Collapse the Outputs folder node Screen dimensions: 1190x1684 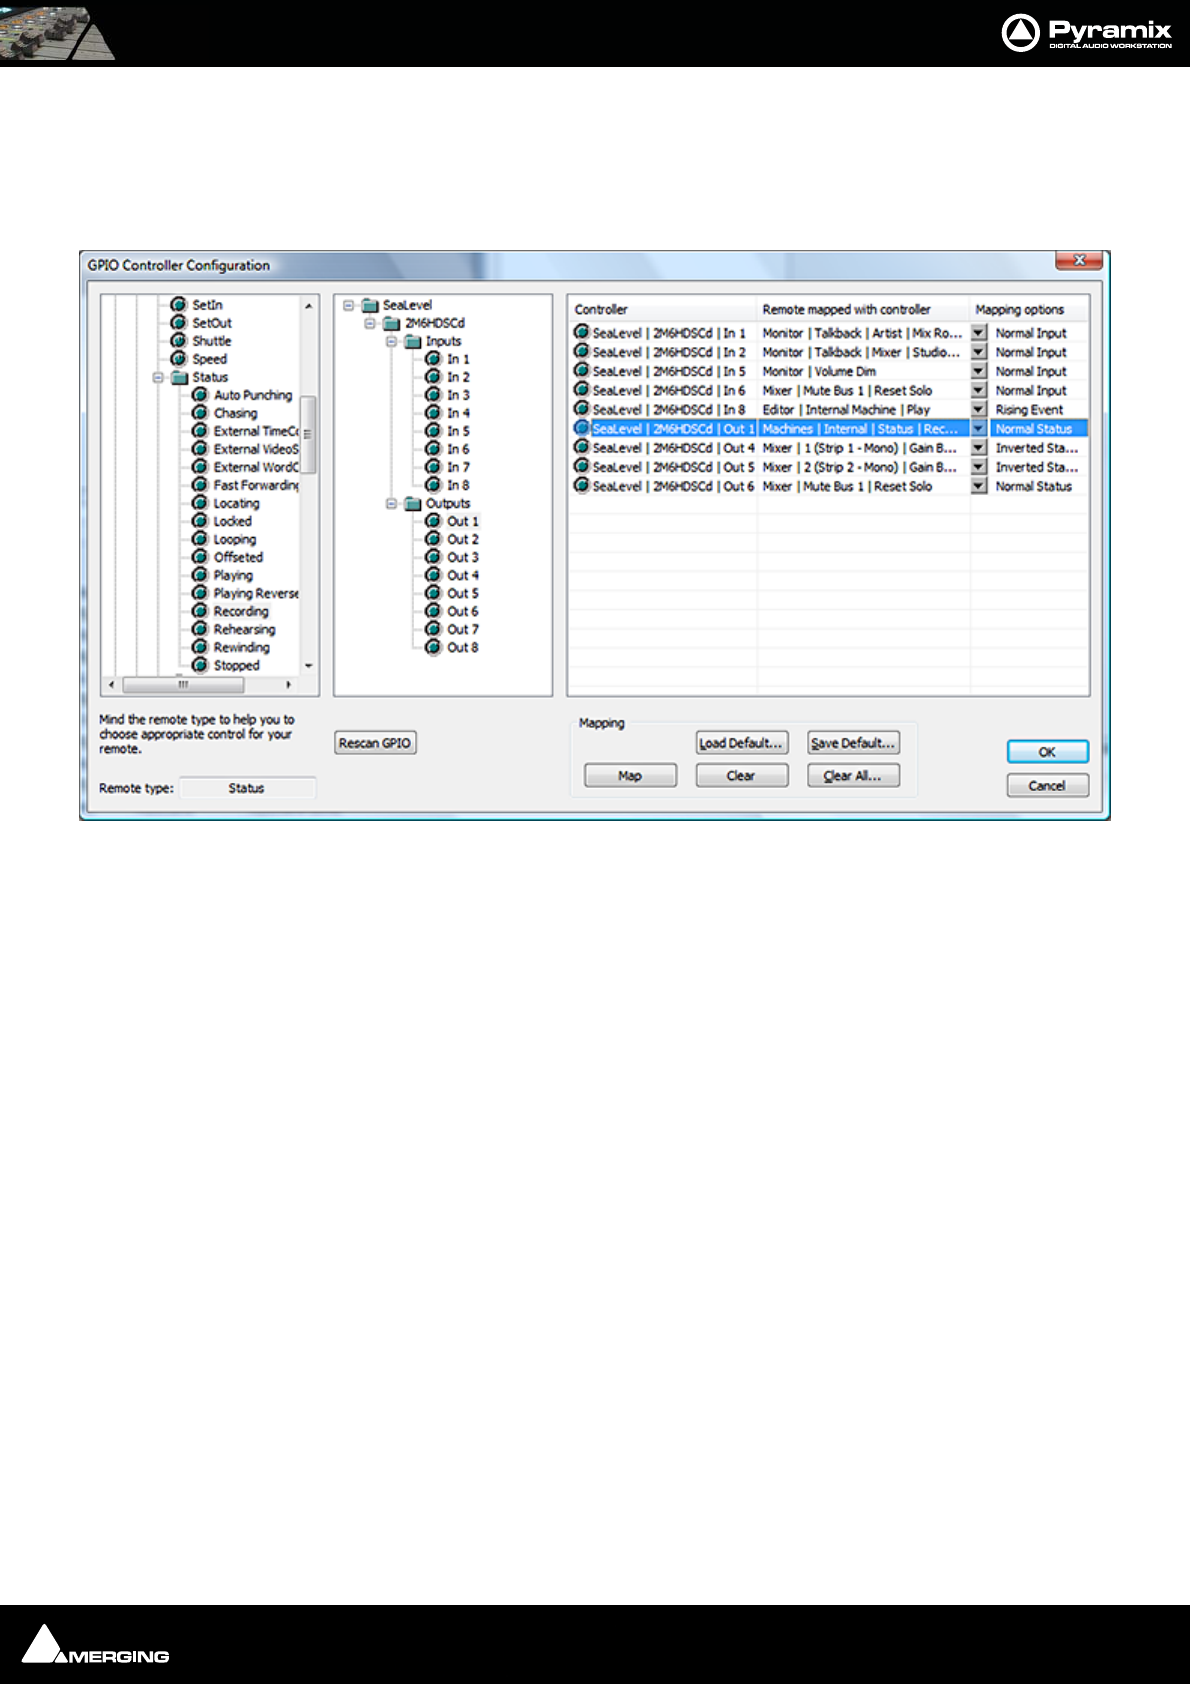click(x=391, y=503)
